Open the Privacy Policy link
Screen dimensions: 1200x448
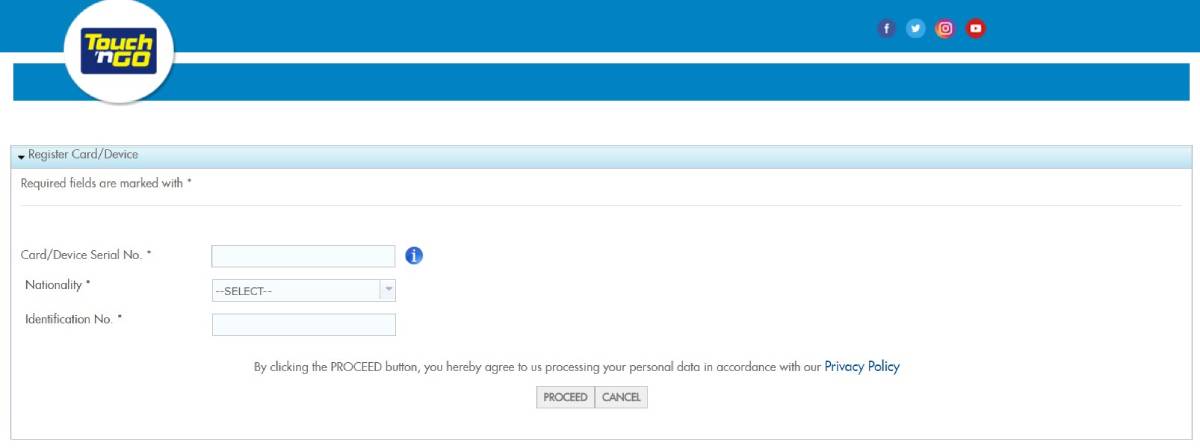pos(861,367)
